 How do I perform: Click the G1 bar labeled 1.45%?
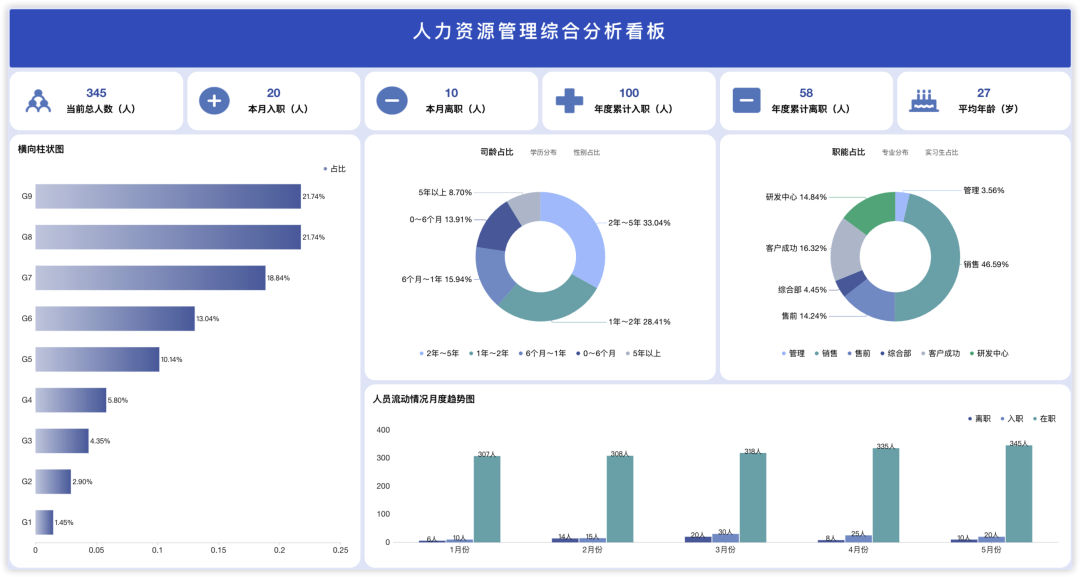click(44, 522)
